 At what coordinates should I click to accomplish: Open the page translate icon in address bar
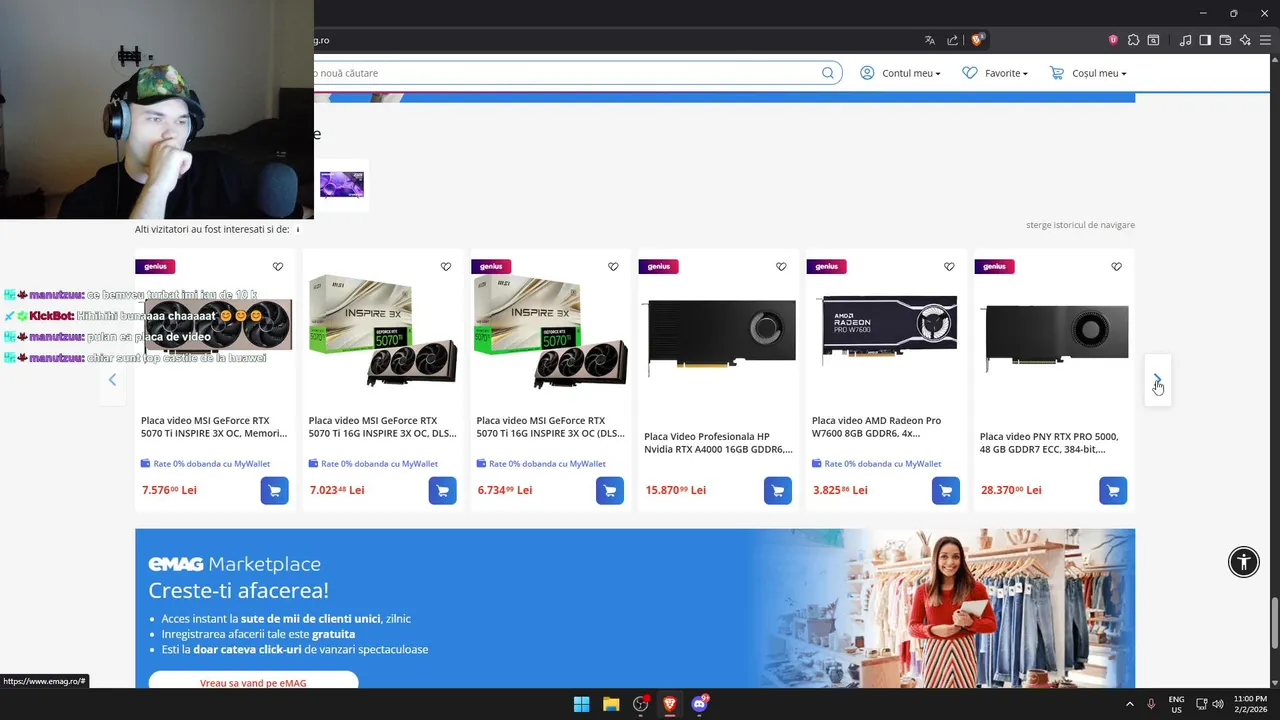point(929,40)
